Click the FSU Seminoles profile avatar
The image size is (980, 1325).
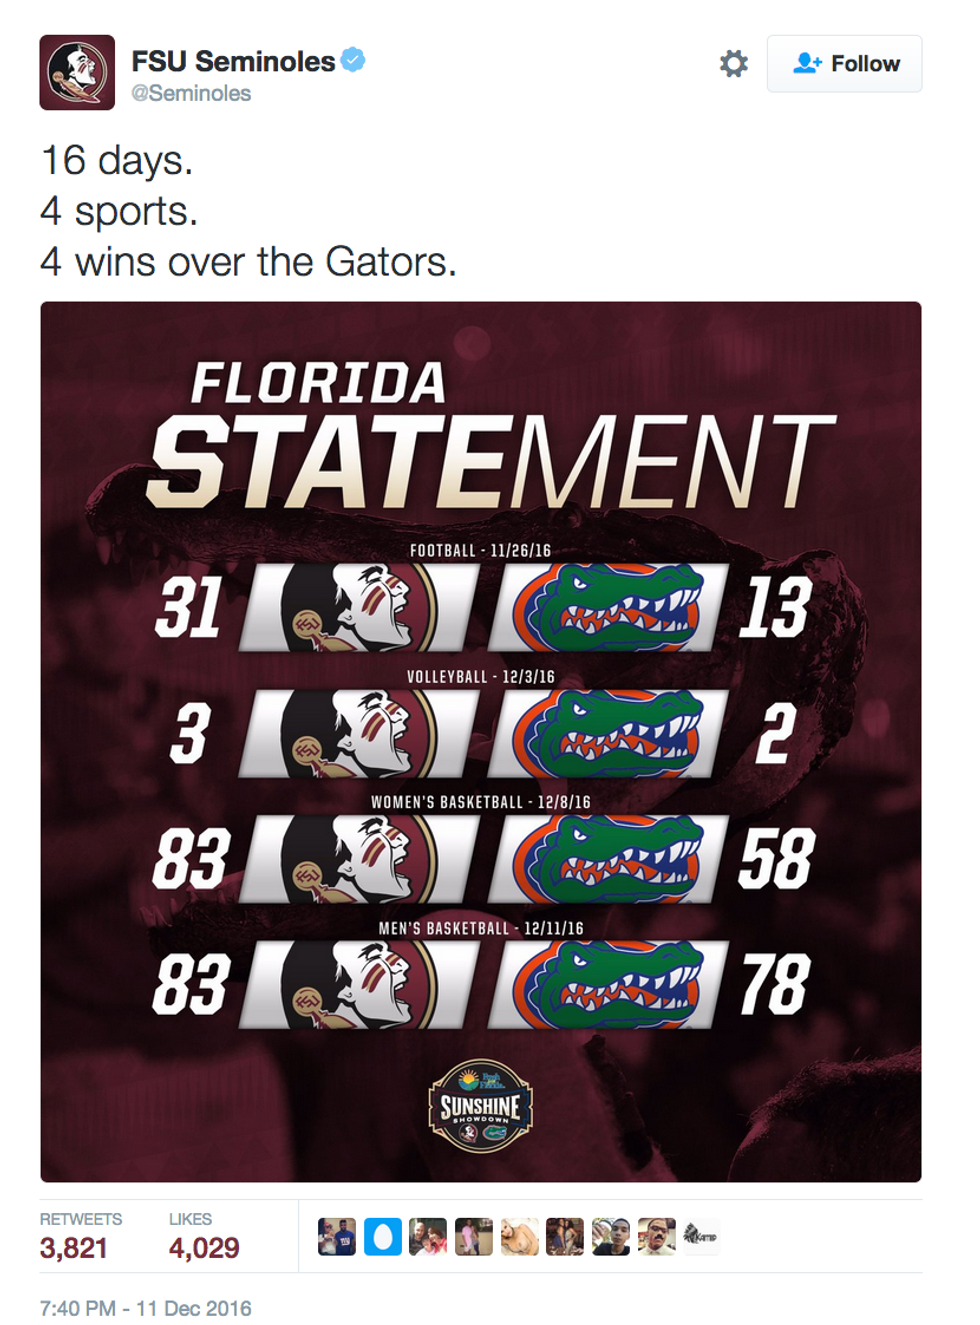(77, 72)
